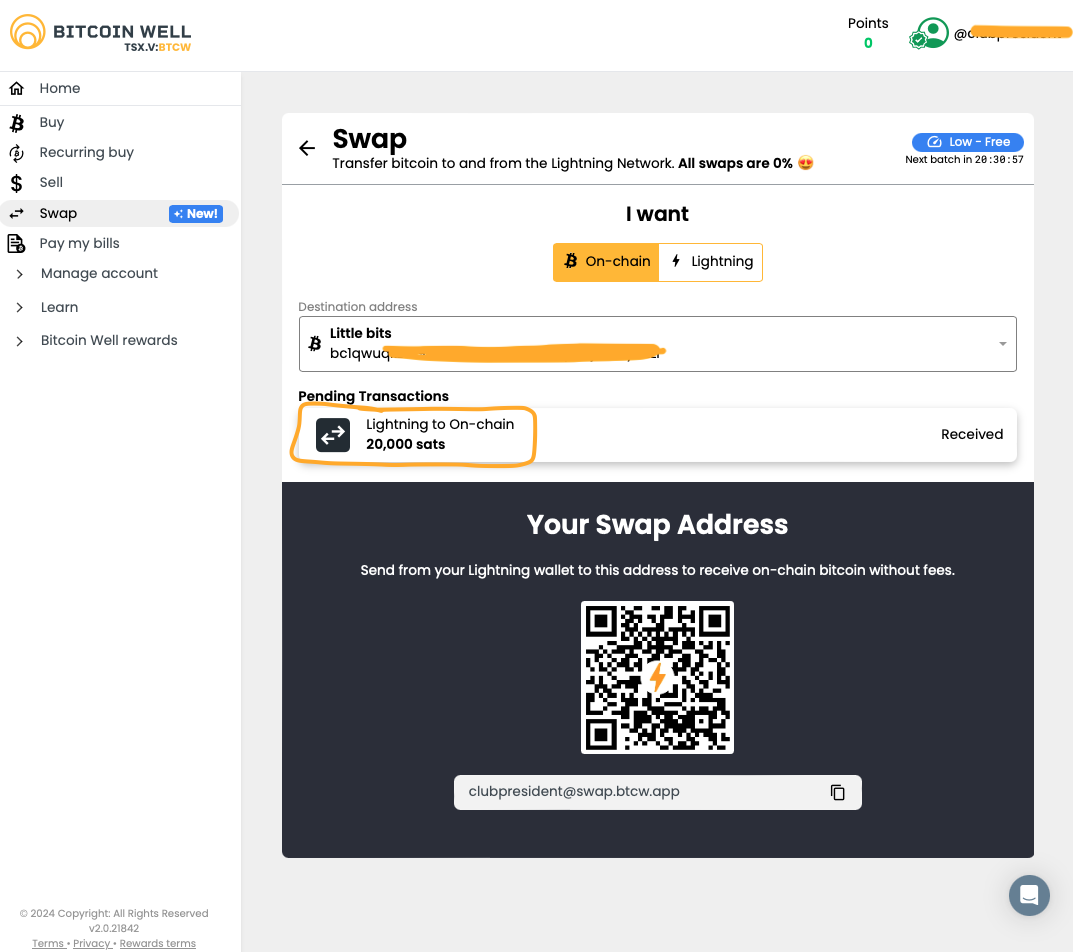Open Recurring buy from sidebar
The width and height of the screenshot is (1073, 952).
click(86, 152)
